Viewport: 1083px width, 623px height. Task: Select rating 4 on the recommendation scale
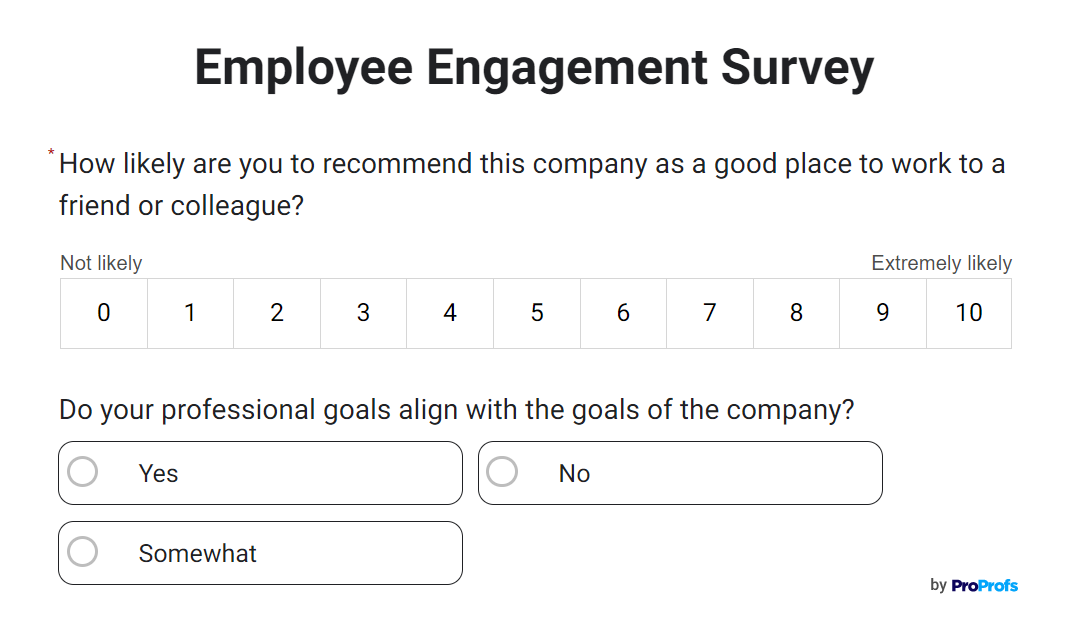(x=449, y=313)
